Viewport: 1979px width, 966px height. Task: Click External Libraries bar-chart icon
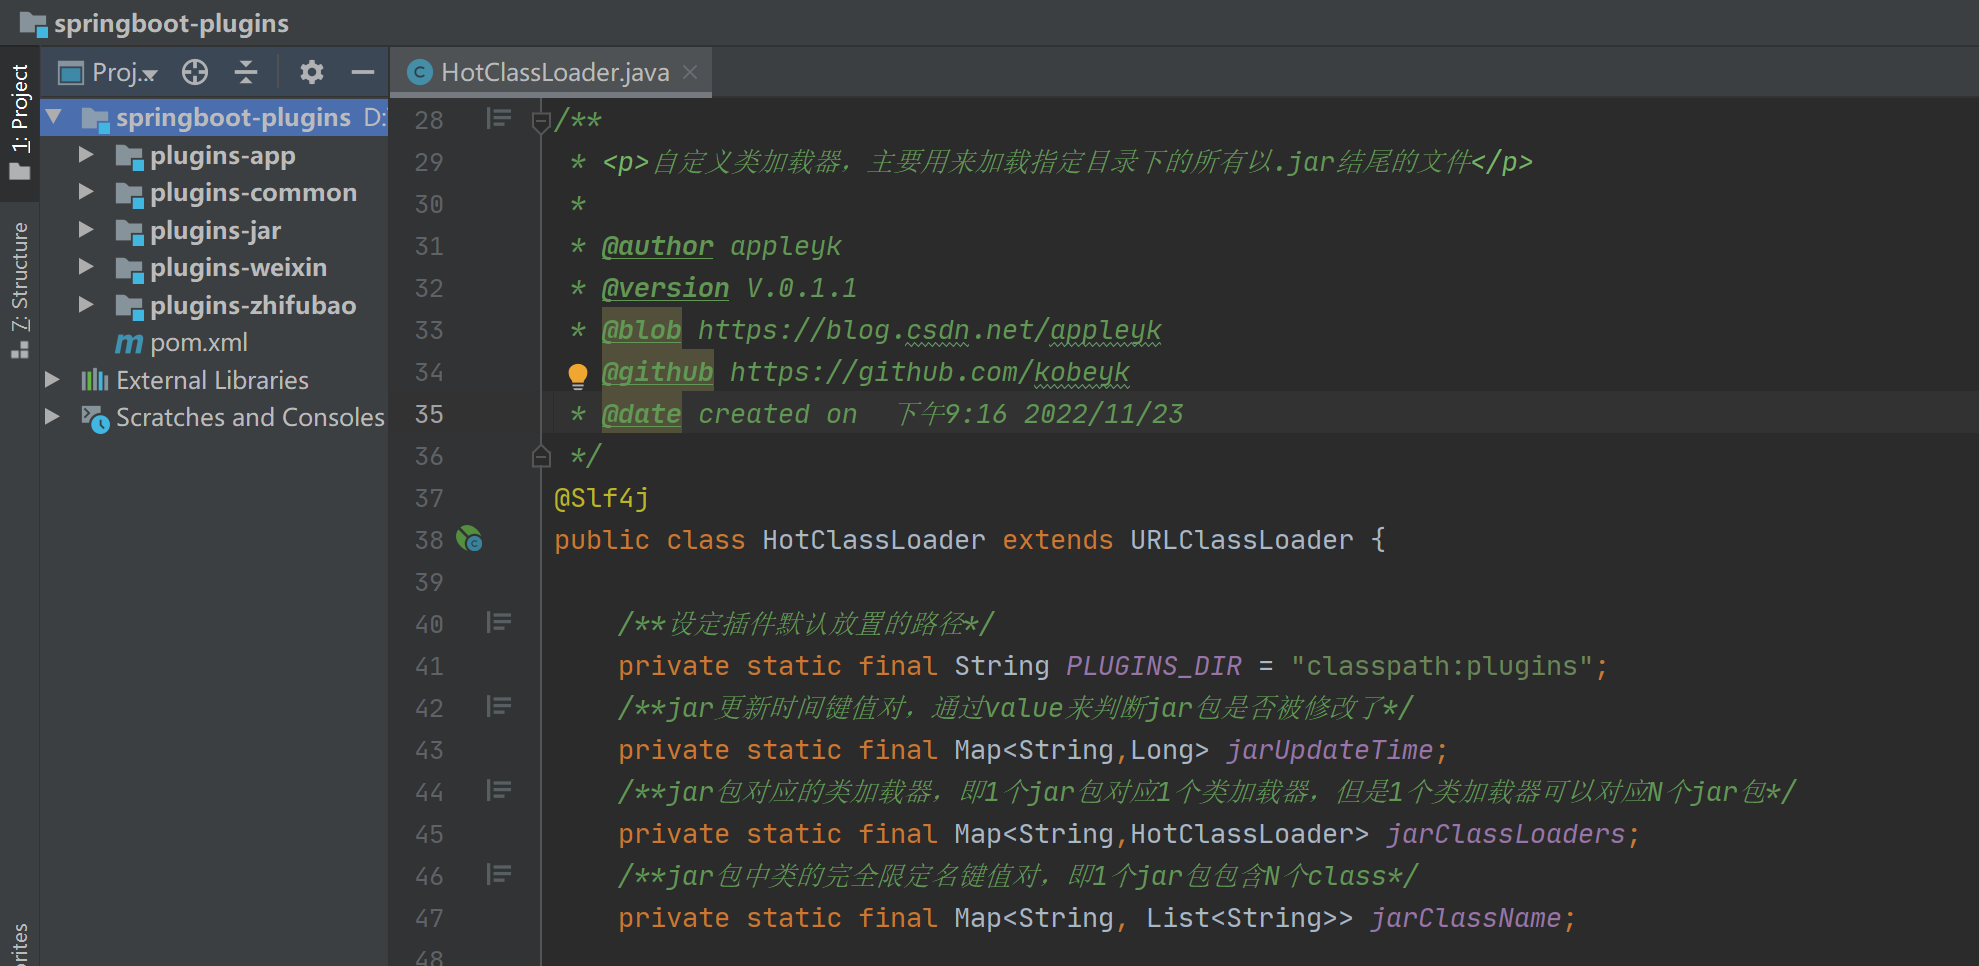95,380
